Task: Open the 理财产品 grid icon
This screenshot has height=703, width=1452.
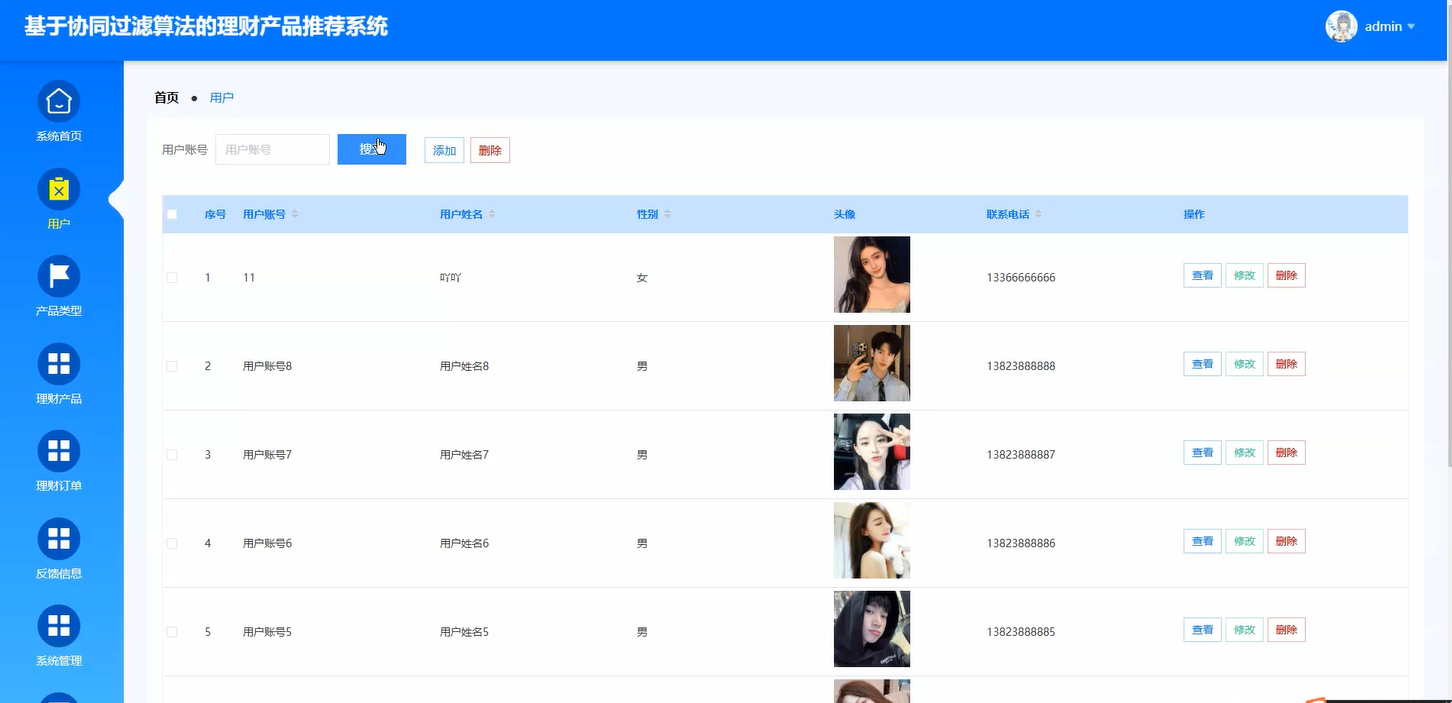Action: pyautogui.click(x=58, y=364)
